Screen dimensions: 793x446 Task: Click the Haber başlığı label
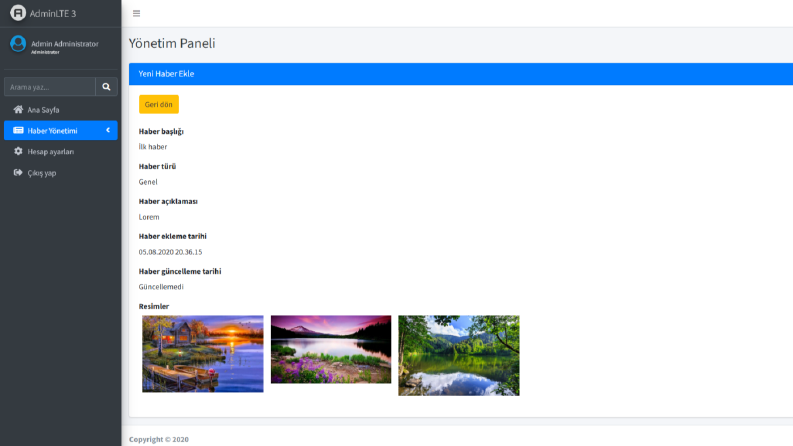click(x=161, y=131)
